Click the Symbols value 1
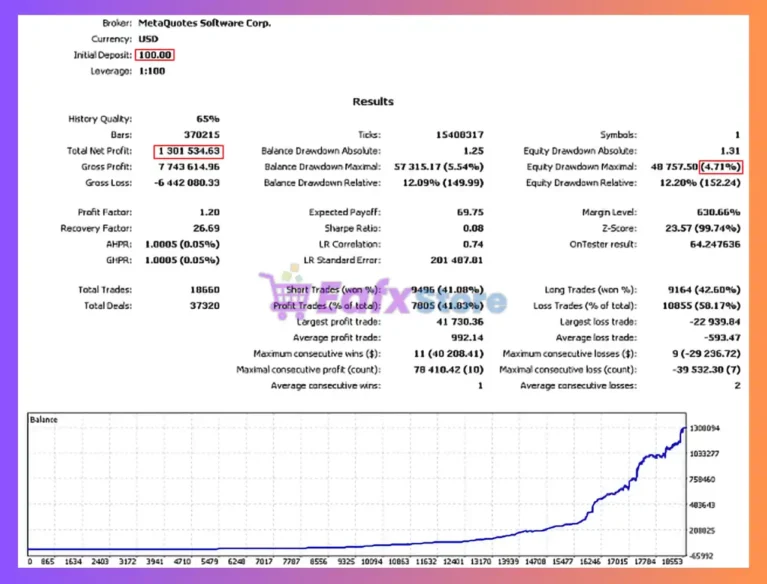 click(737, 135)
